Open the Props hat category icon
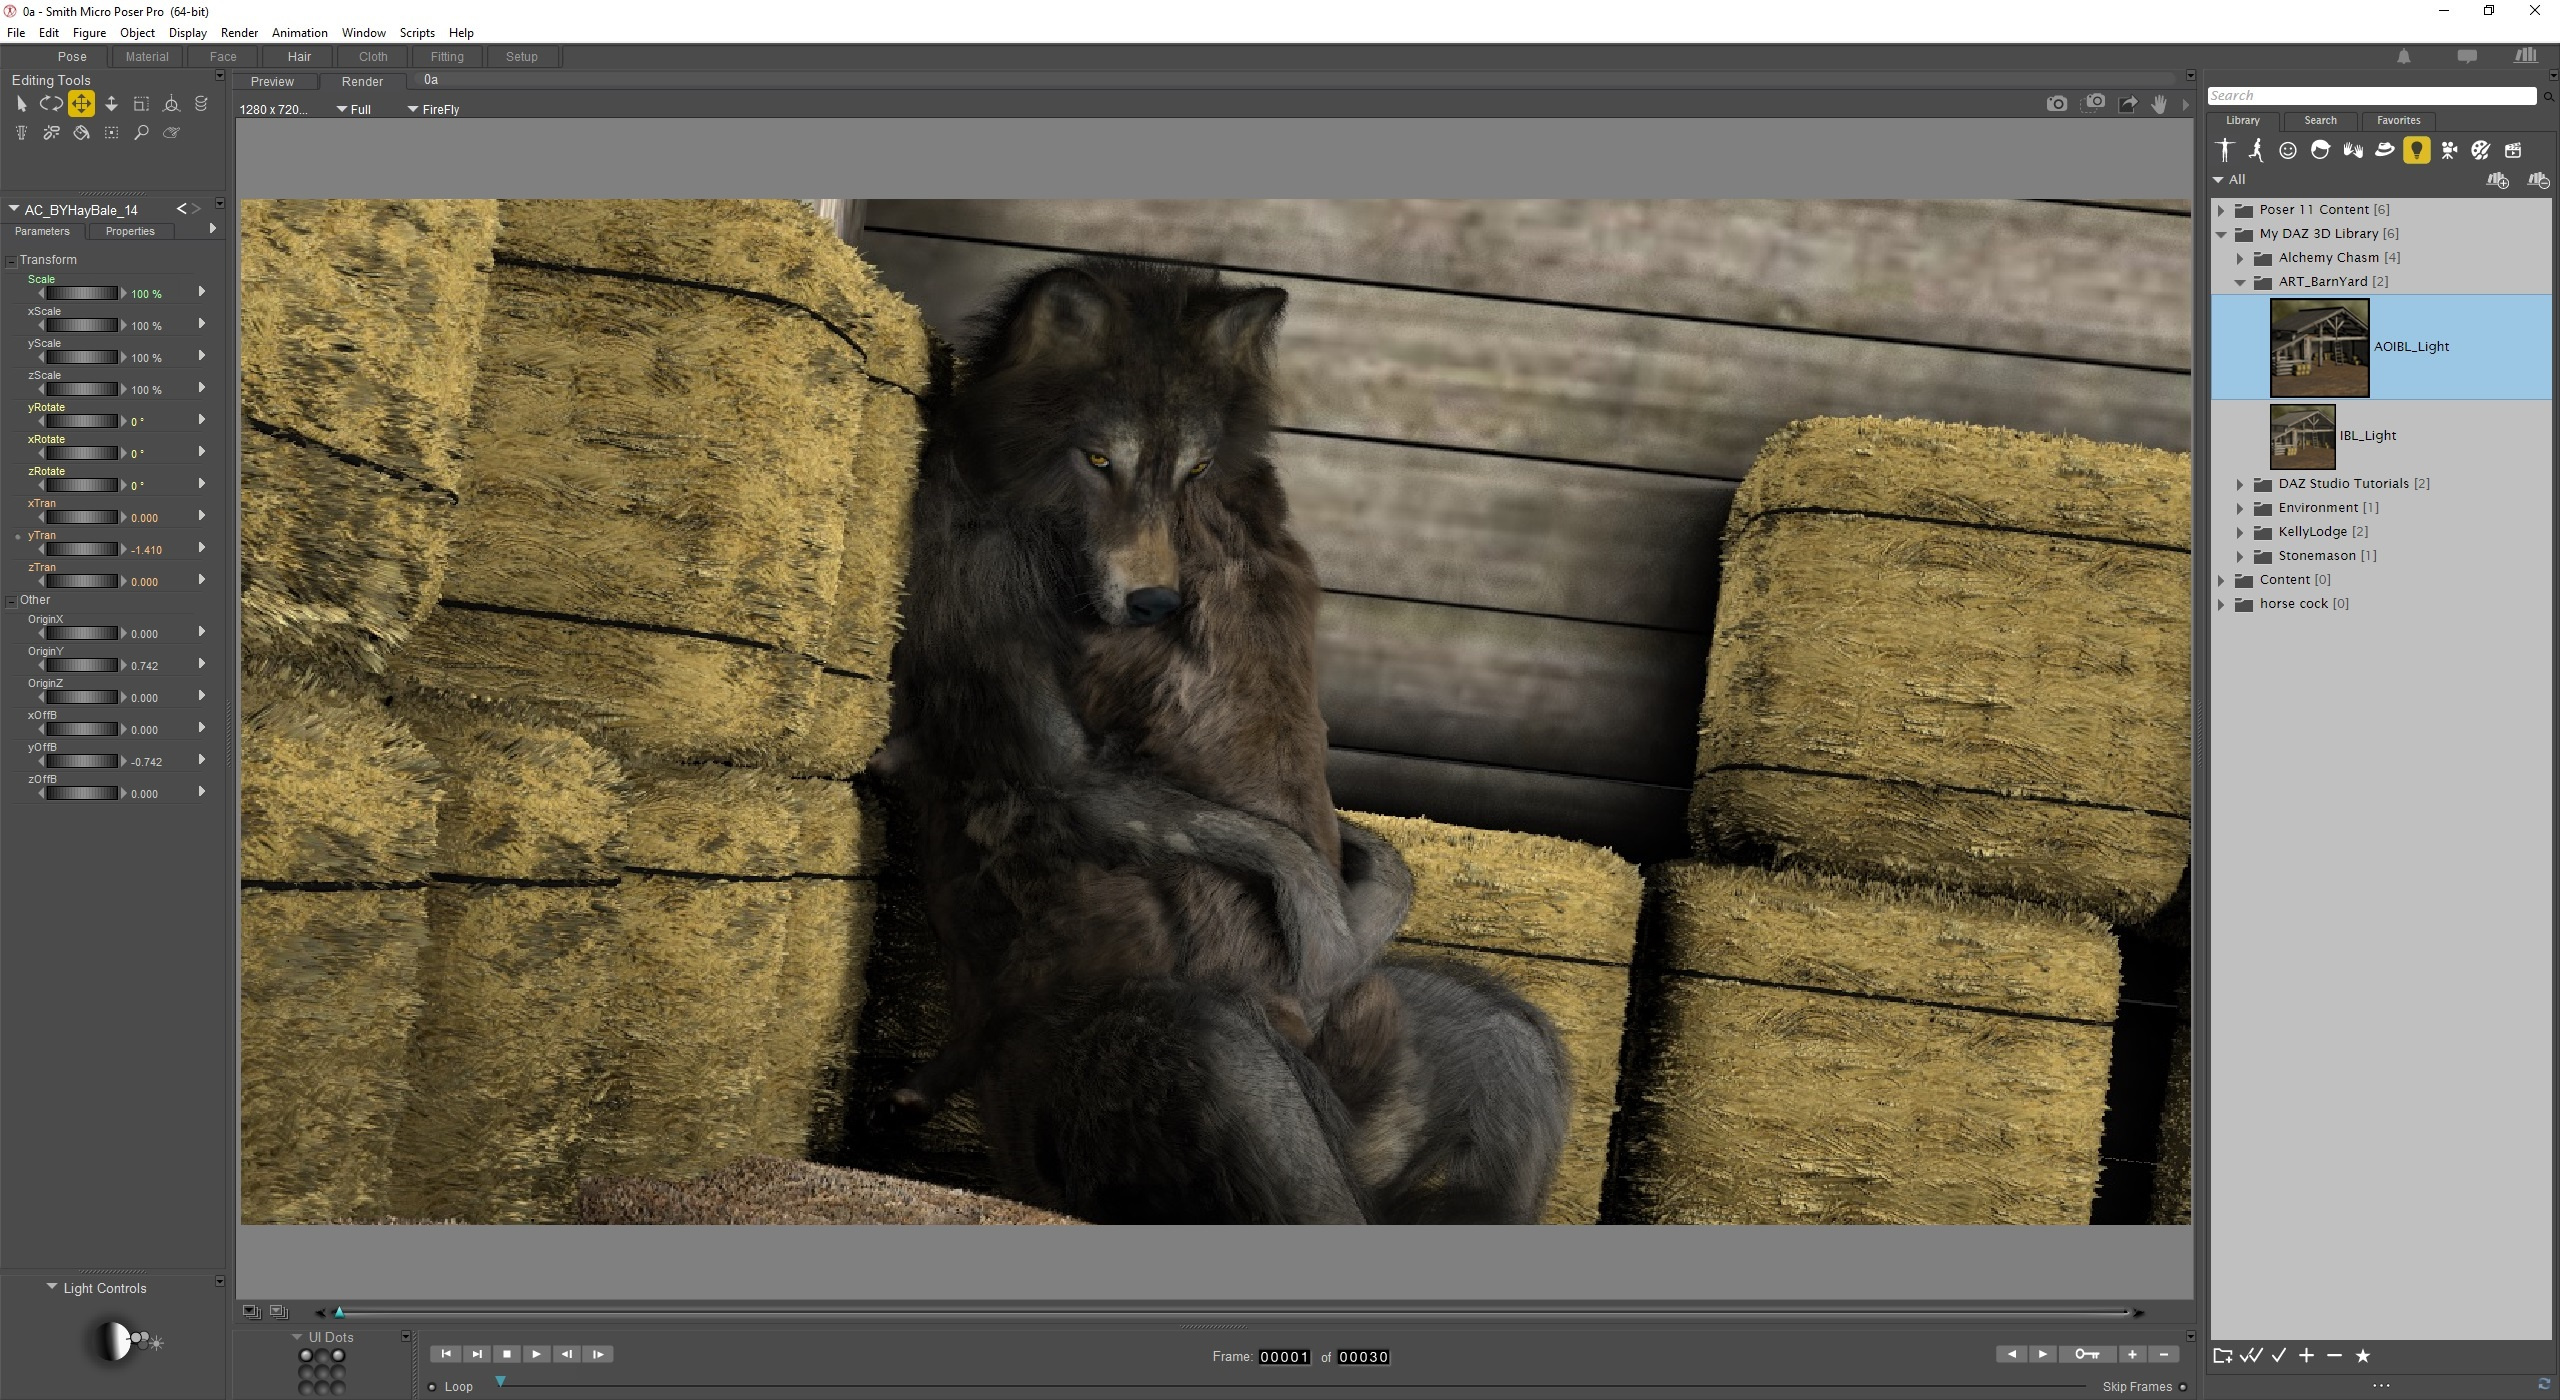The width and height of the screenshot is (2560, 1400). click(2384, 151)
